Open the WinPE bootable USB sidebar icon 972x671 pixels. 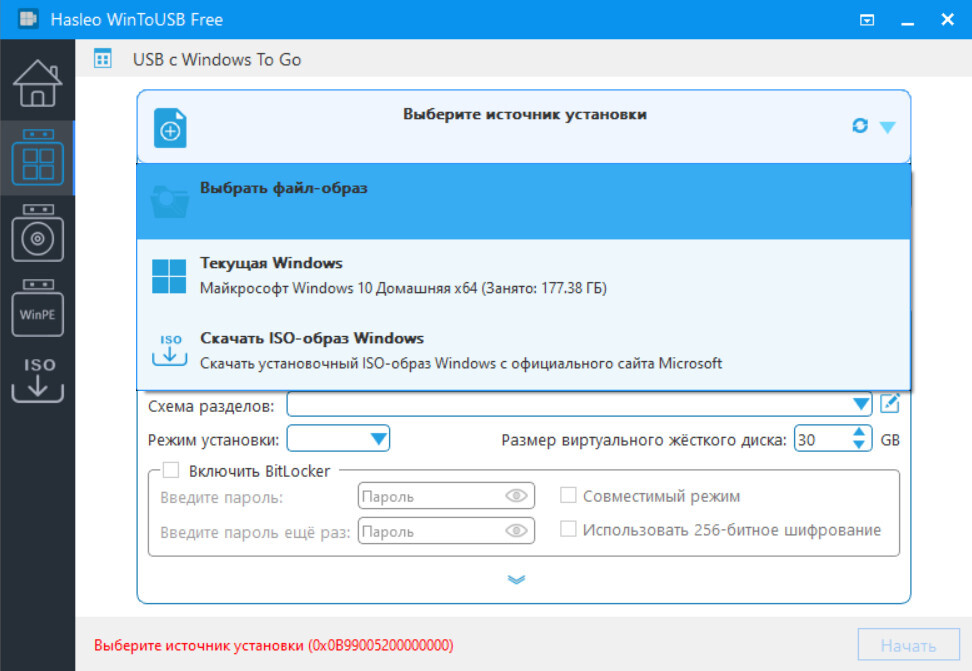pyautogui.click(x=37, y=308)
